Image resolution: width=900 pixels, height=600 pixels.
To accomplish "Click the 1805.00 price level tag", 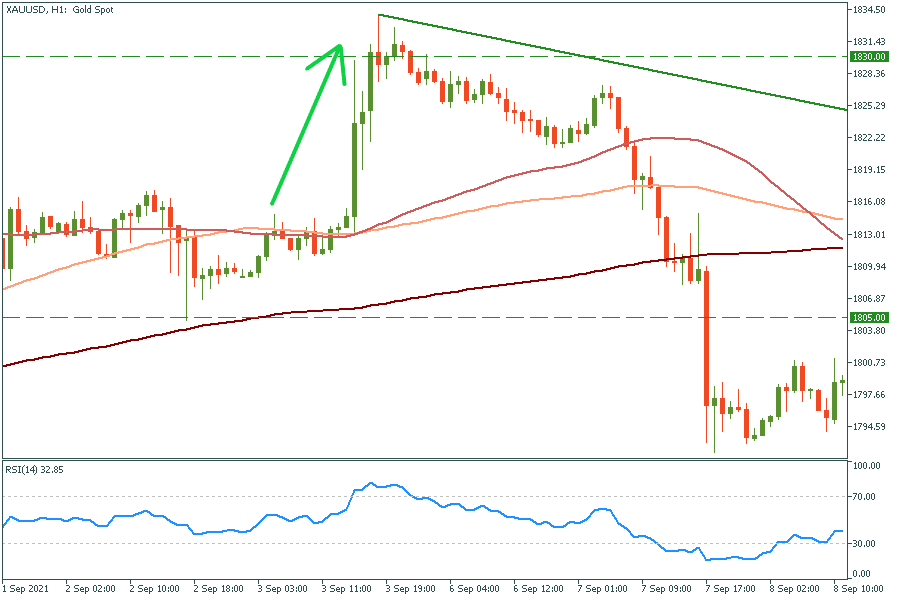I will click(x=868, y=318).
